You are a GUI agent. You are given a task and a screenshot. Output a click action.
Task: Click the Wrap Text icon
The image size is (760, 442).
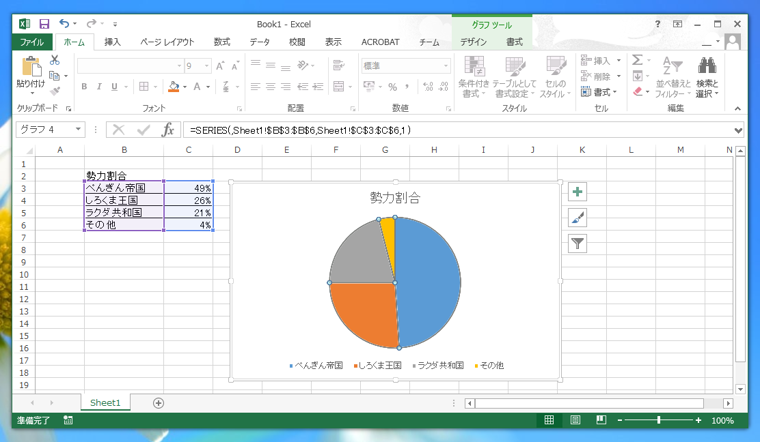pos(338,65)
